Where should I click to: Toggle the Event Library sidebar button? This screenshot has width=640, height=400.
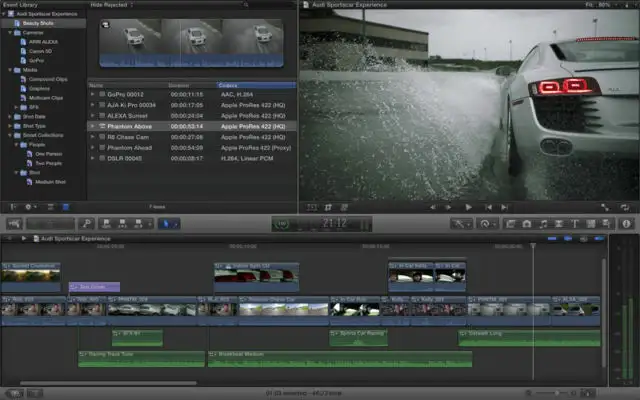click(14, 207)
